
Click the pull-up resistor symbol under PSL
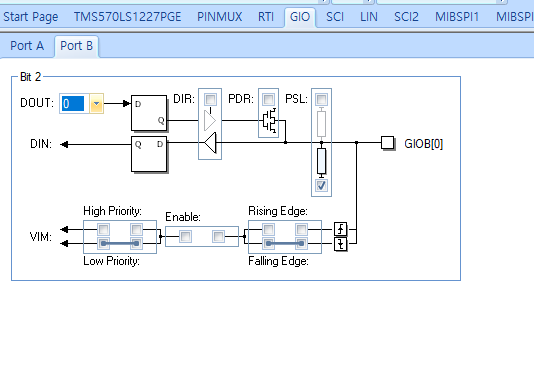(x=321, y=124)
